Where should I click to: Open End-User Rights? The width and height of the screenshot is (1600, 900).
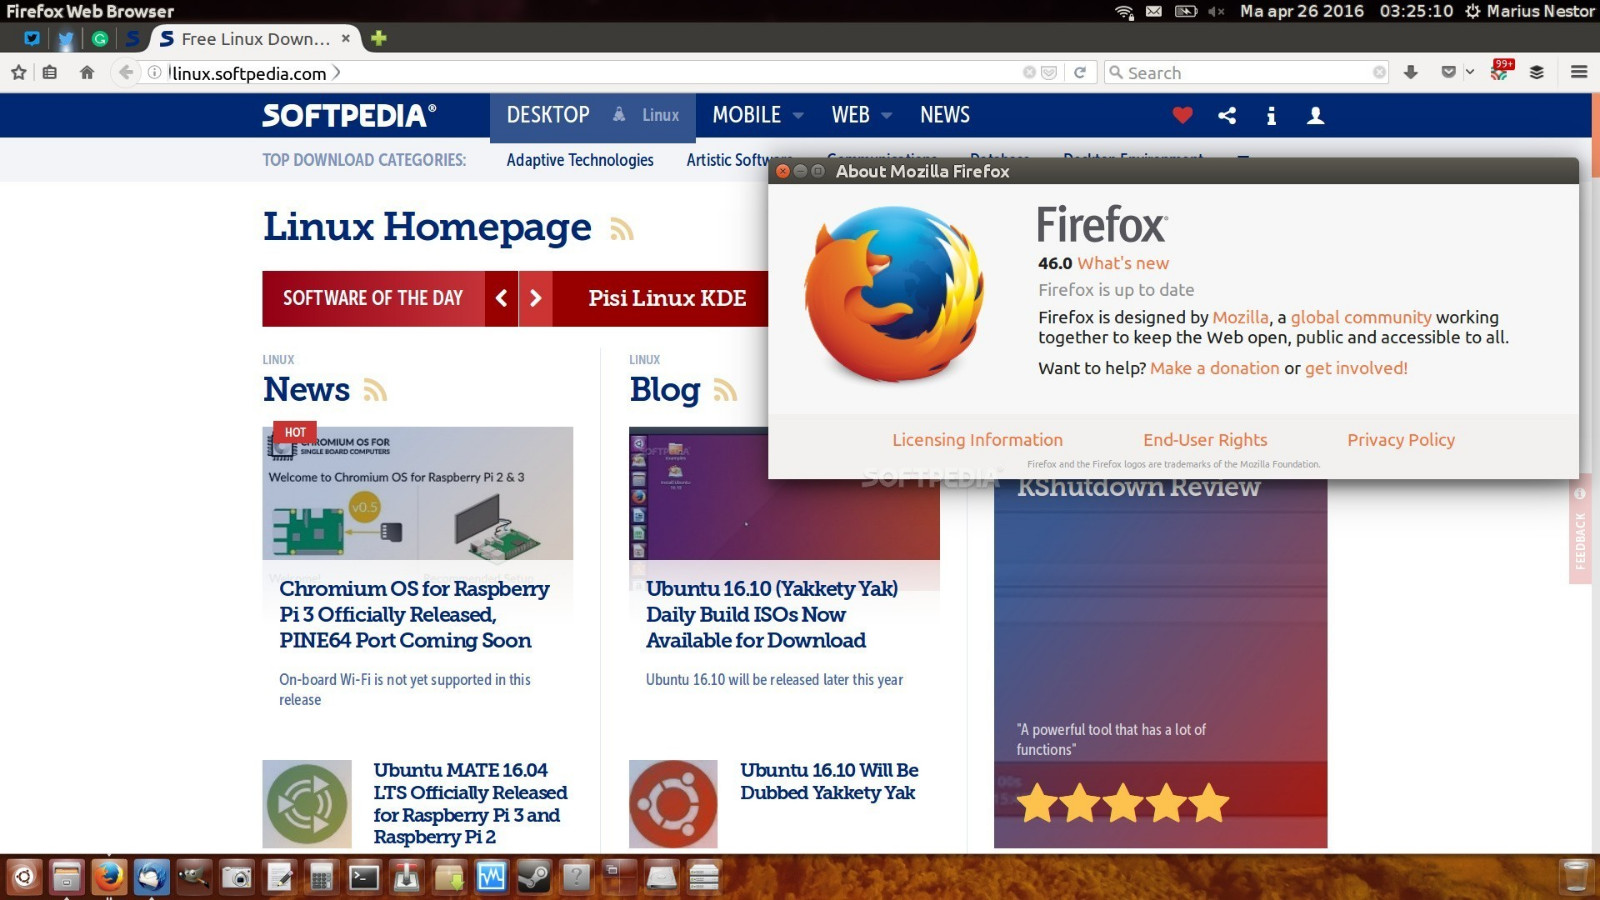(x=1205, y=440)
